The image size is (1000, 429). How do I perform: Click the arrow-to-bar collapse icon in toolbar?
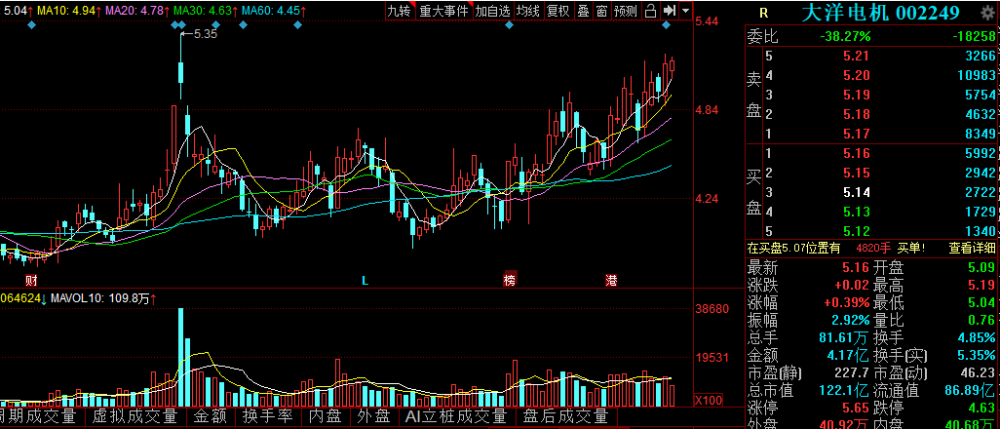click(670, 11)
